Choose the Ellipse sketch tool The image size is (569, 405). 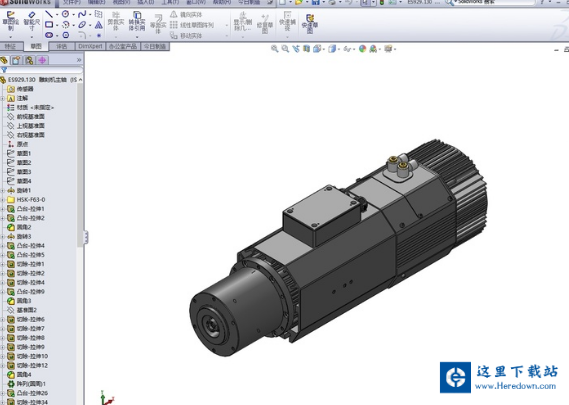point(82,25)
